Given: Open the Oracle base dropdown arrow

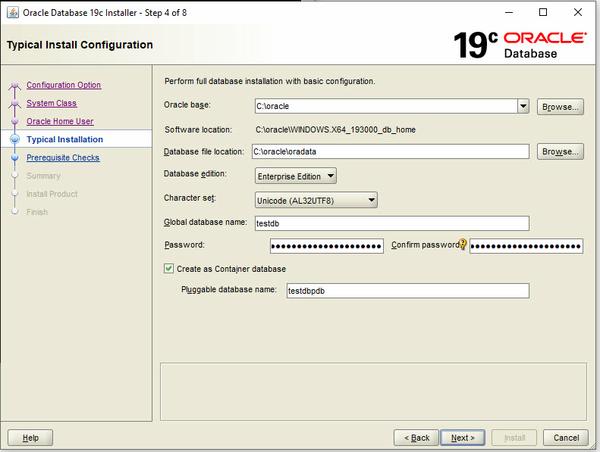Looking at the screenshot, I should 523,105.
